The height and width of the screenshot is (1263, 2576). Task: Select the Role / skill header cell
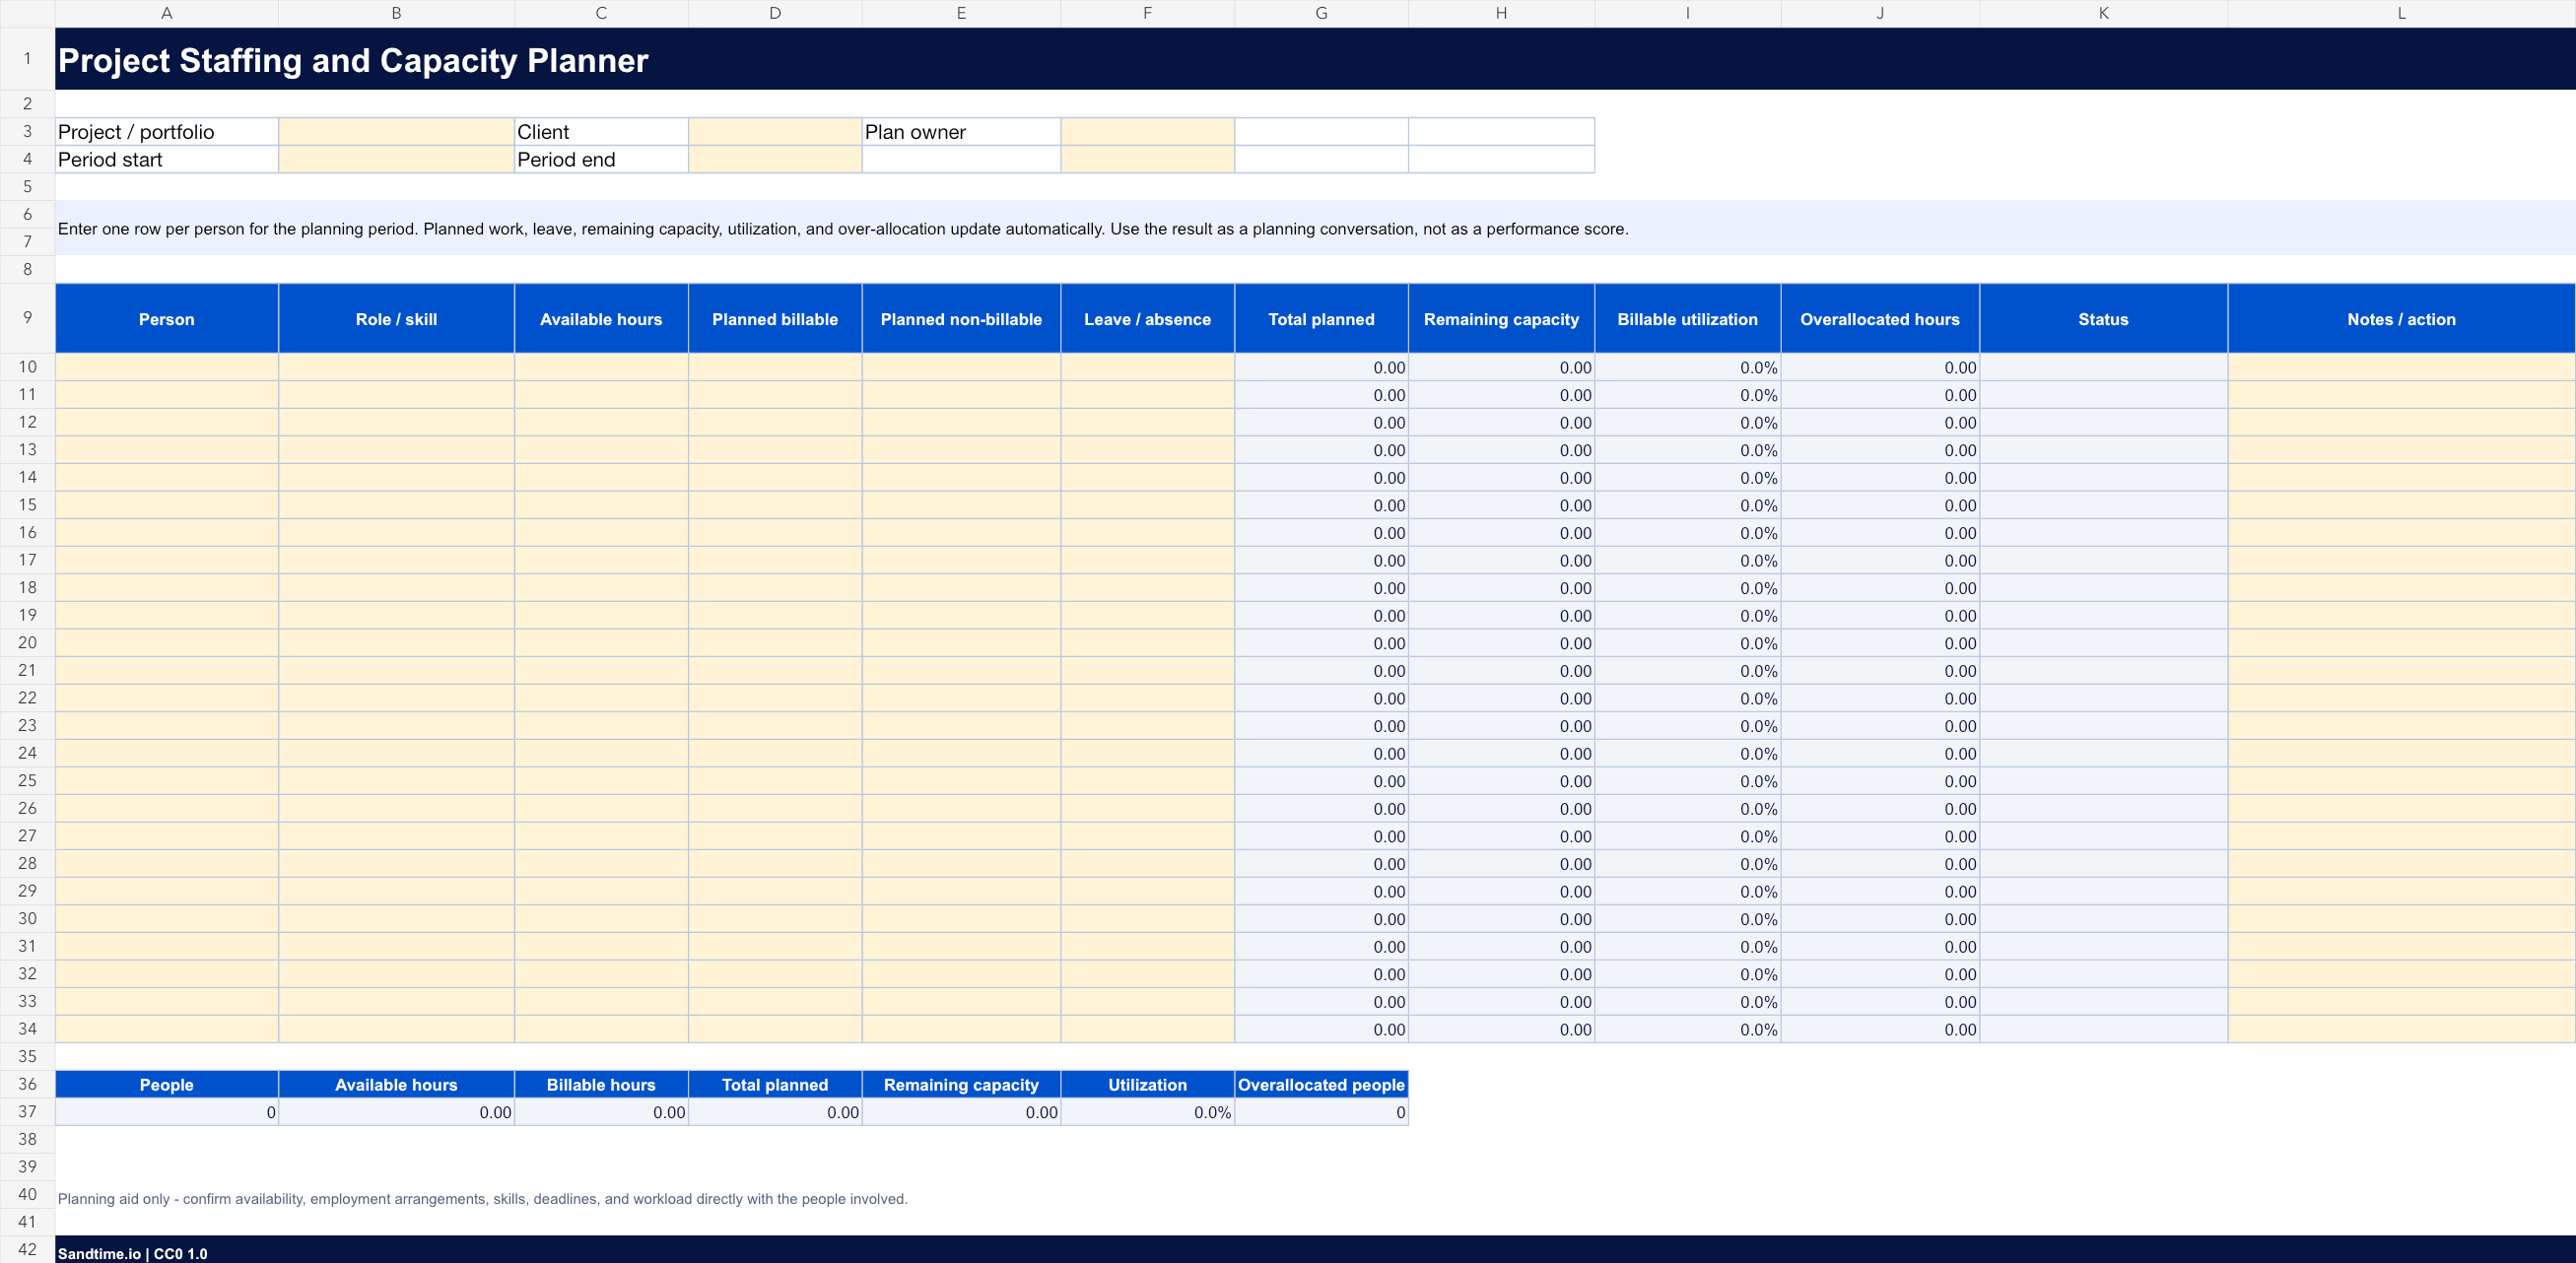[x=396, y=319]
